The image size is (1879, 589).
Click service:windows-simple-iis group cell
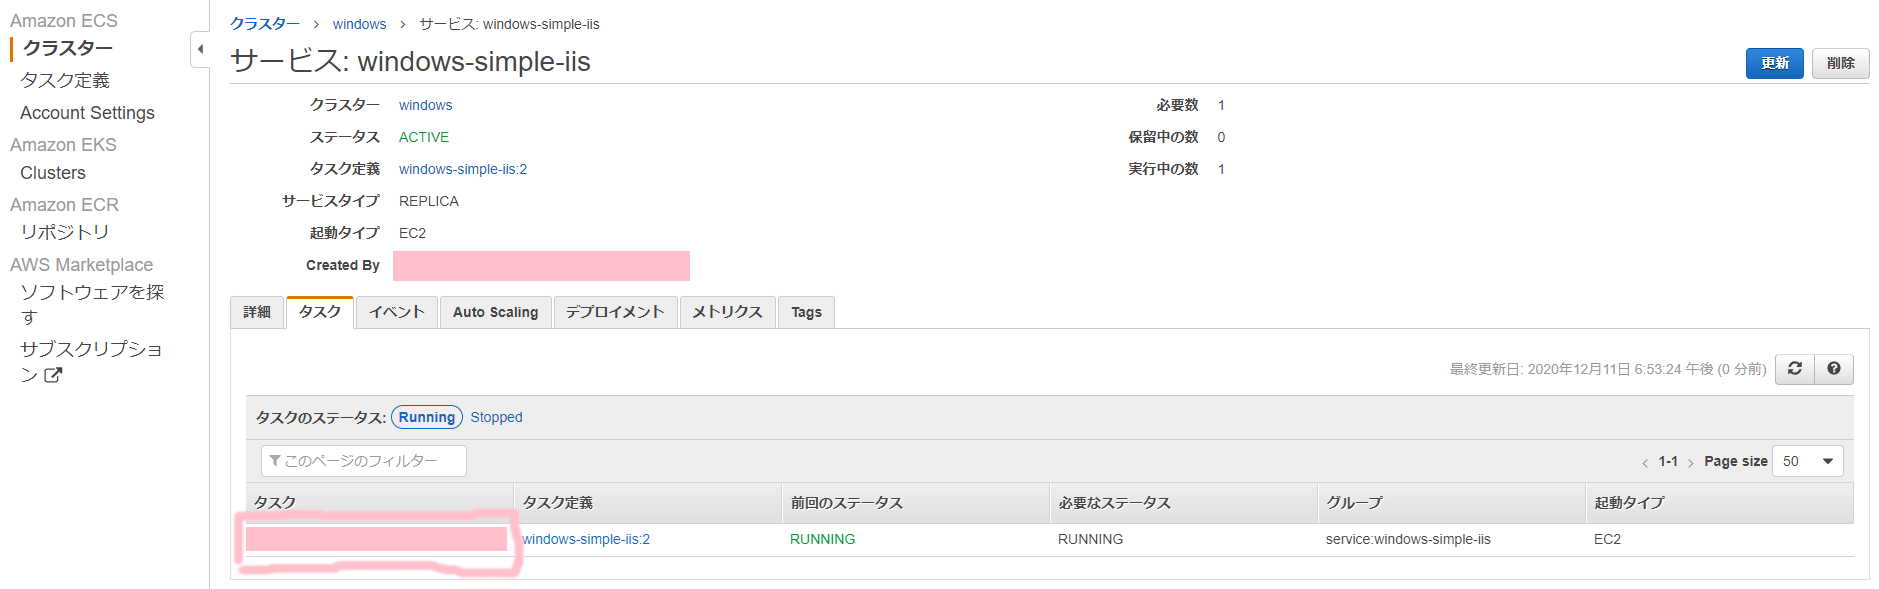(x=1408, y=539)
